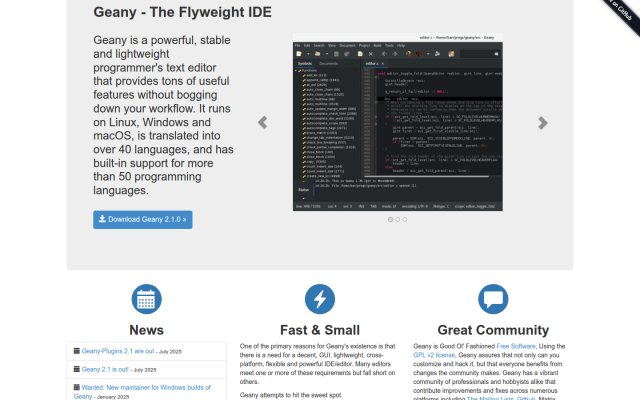The height and width of the screenshot is (400, 640).
Task: Follow the GPL v2 license link
Action: coord(434,355)
